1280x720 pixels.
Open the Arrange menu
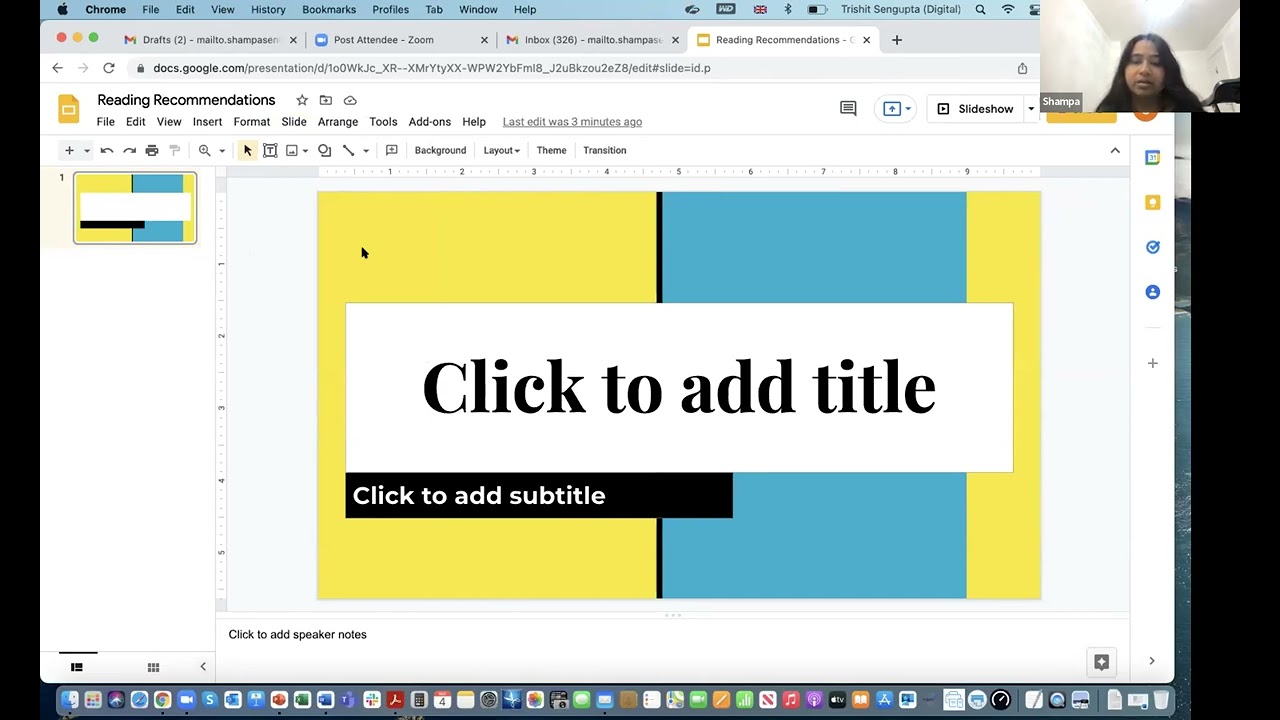(338, 122)
